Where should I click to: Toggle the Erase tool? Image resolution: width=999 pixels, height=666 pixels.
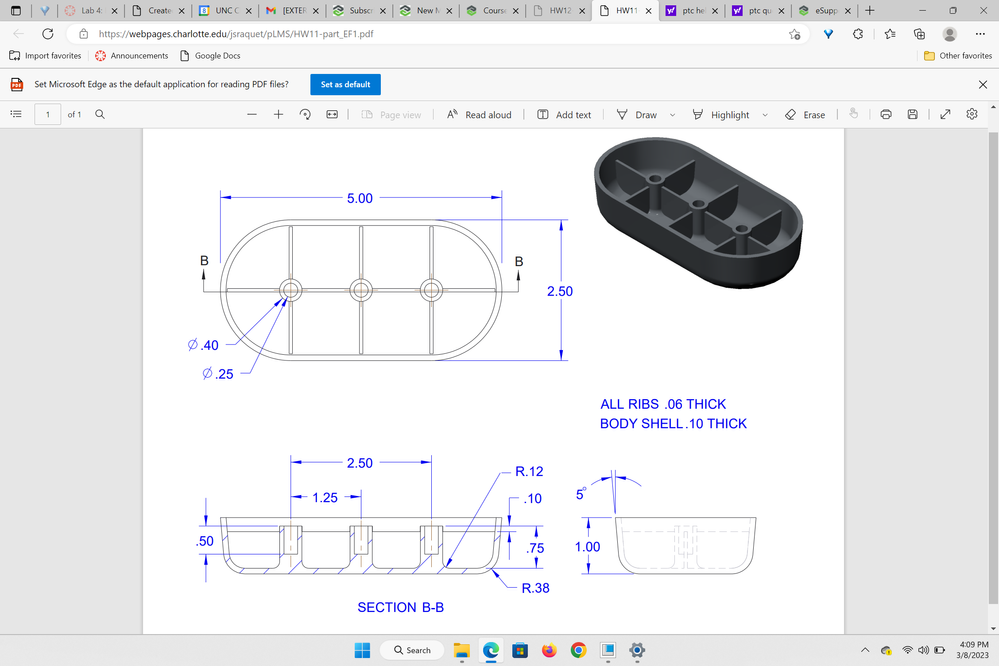pos(805,115)
